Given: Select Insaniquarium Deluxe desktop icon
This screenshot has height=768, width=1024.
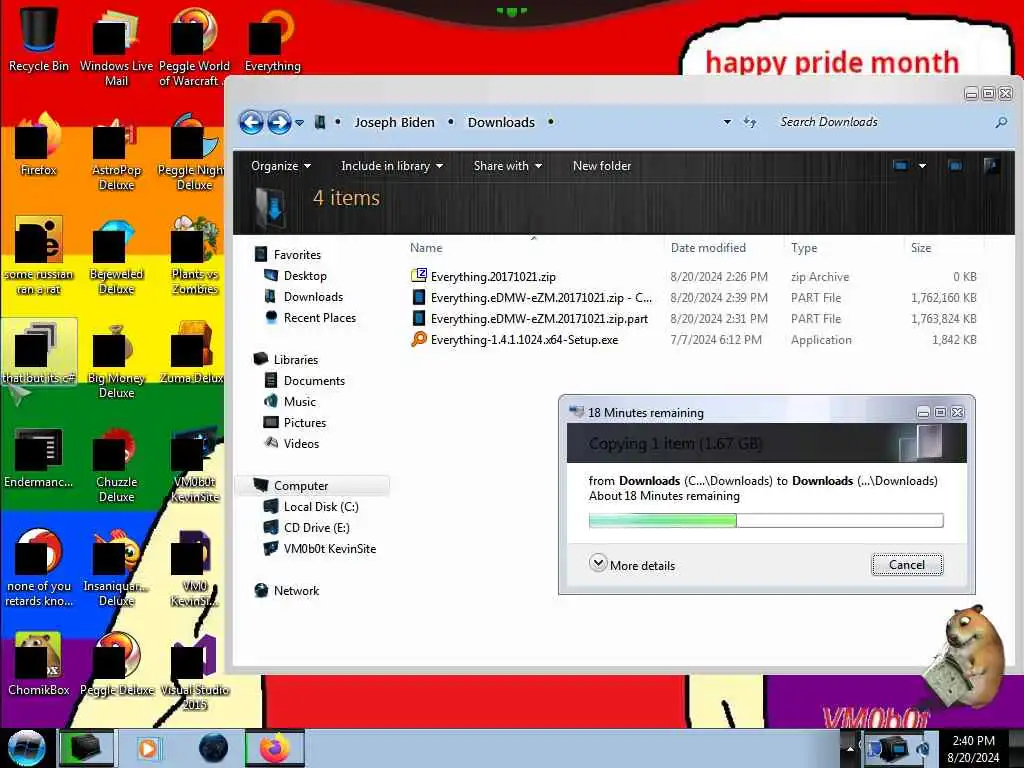Looking at the screenshot, I should click(116, 567).
